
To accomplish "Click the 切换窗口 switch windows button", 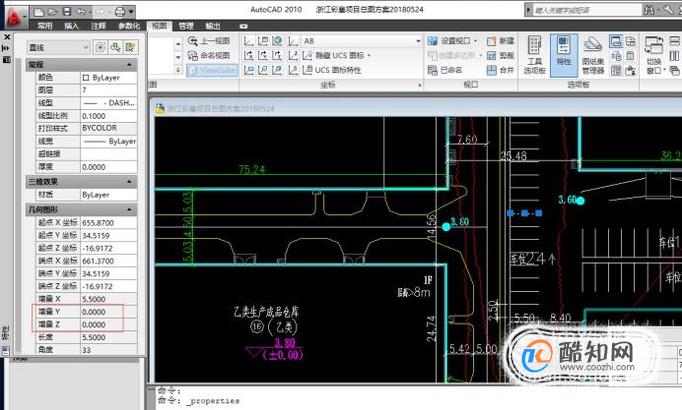I will click(x=654, y=55).
